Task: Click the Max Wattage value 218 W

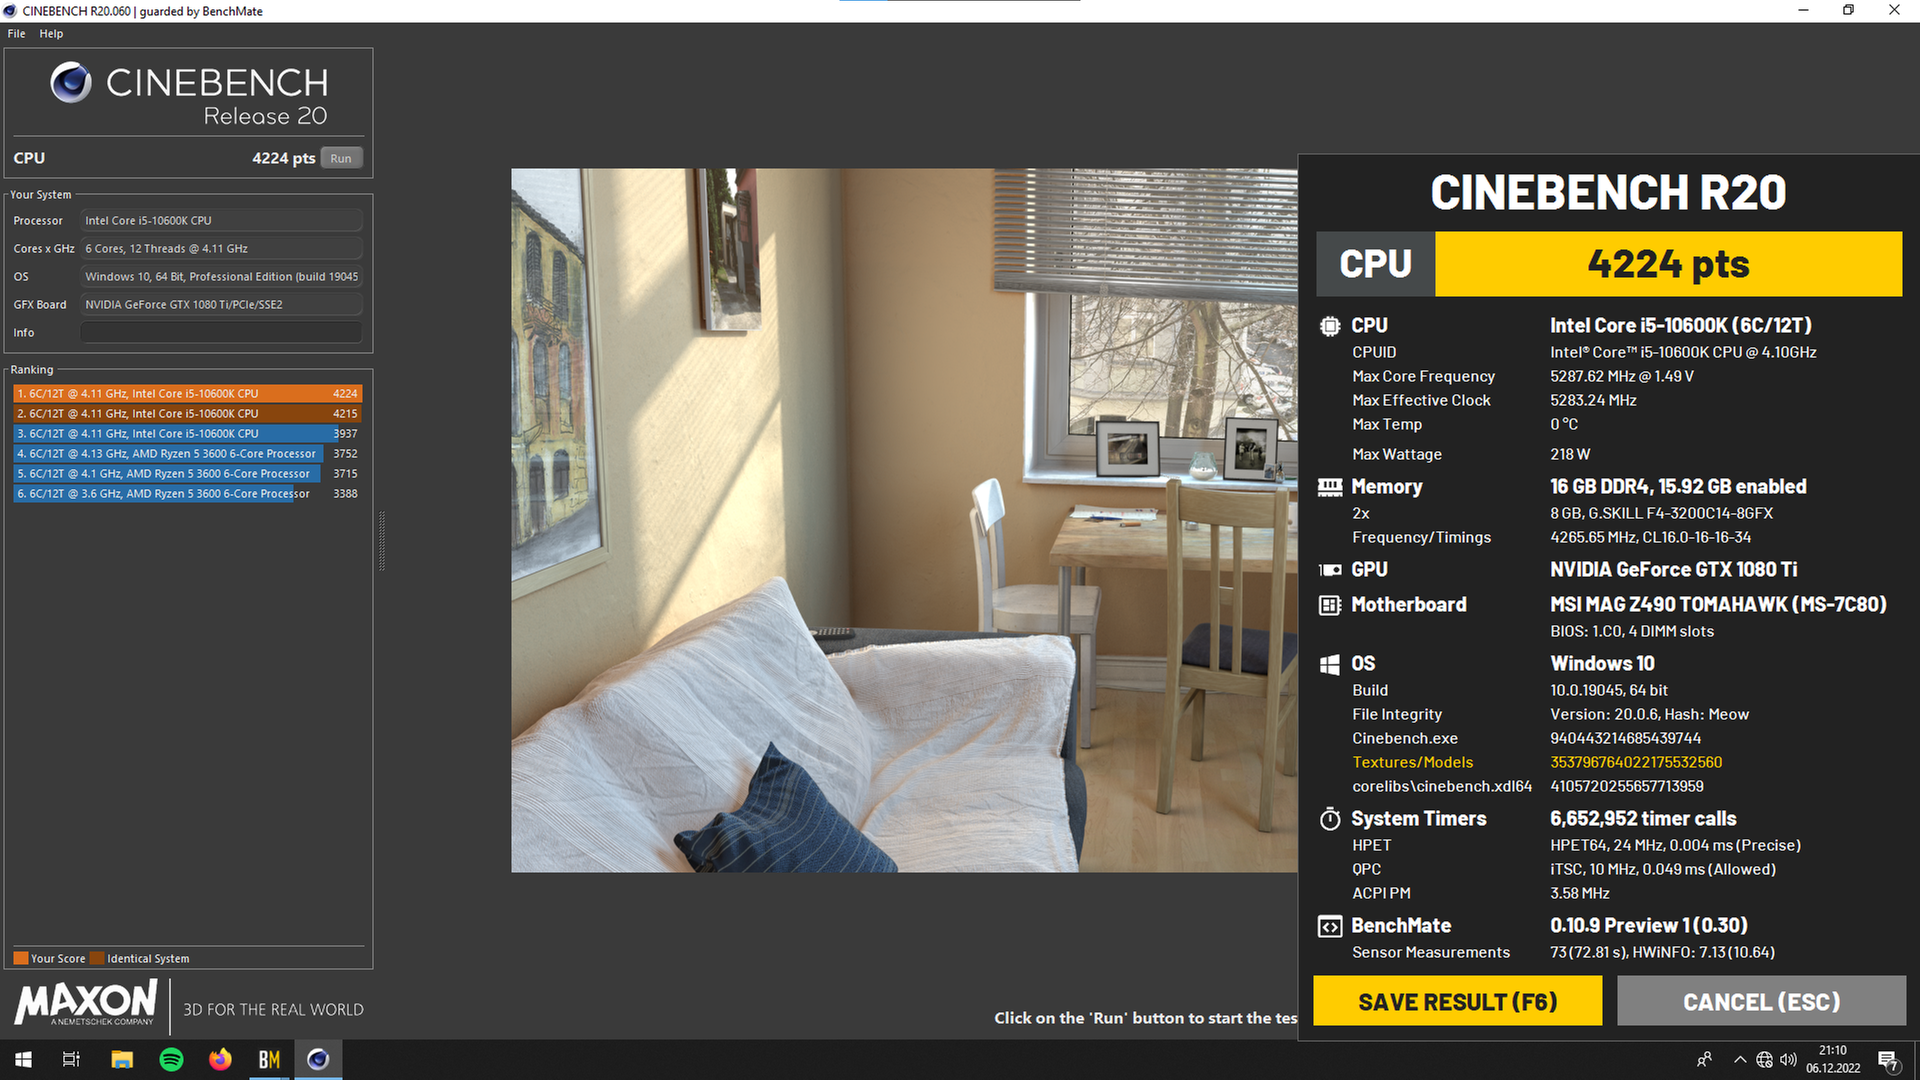Action: coord(1570,455)
